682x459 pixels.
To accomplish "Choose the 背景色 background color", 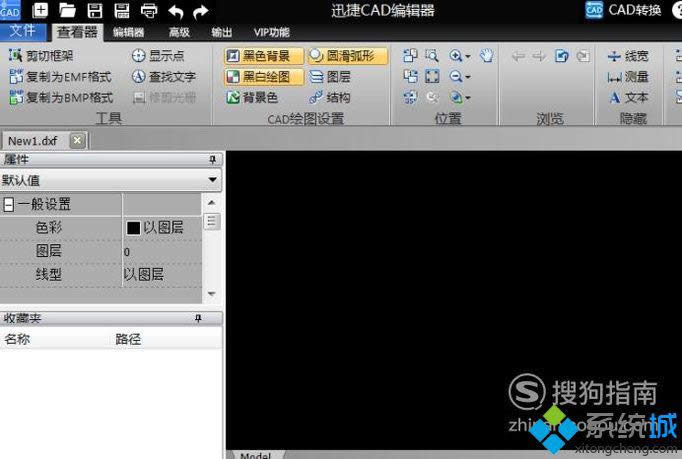I will (252, 97).
